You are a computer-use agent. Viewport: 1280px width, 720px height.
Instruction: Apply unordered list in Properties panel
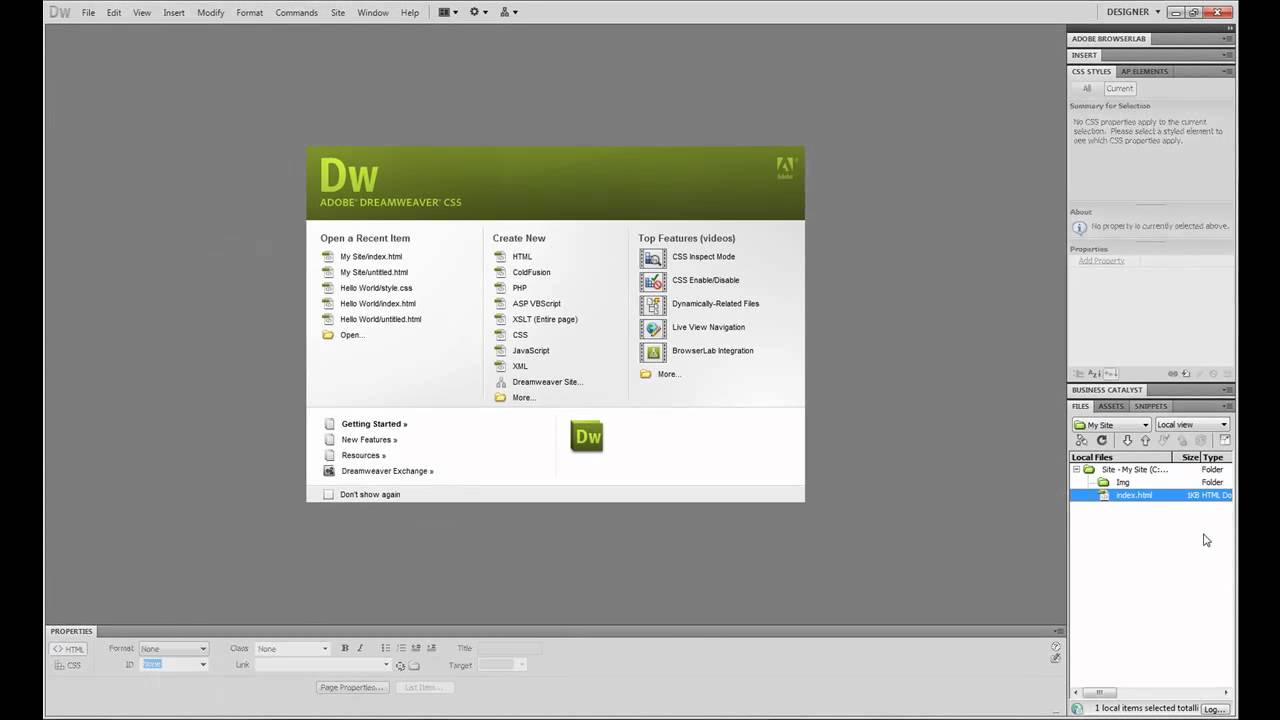click(386, 648)
